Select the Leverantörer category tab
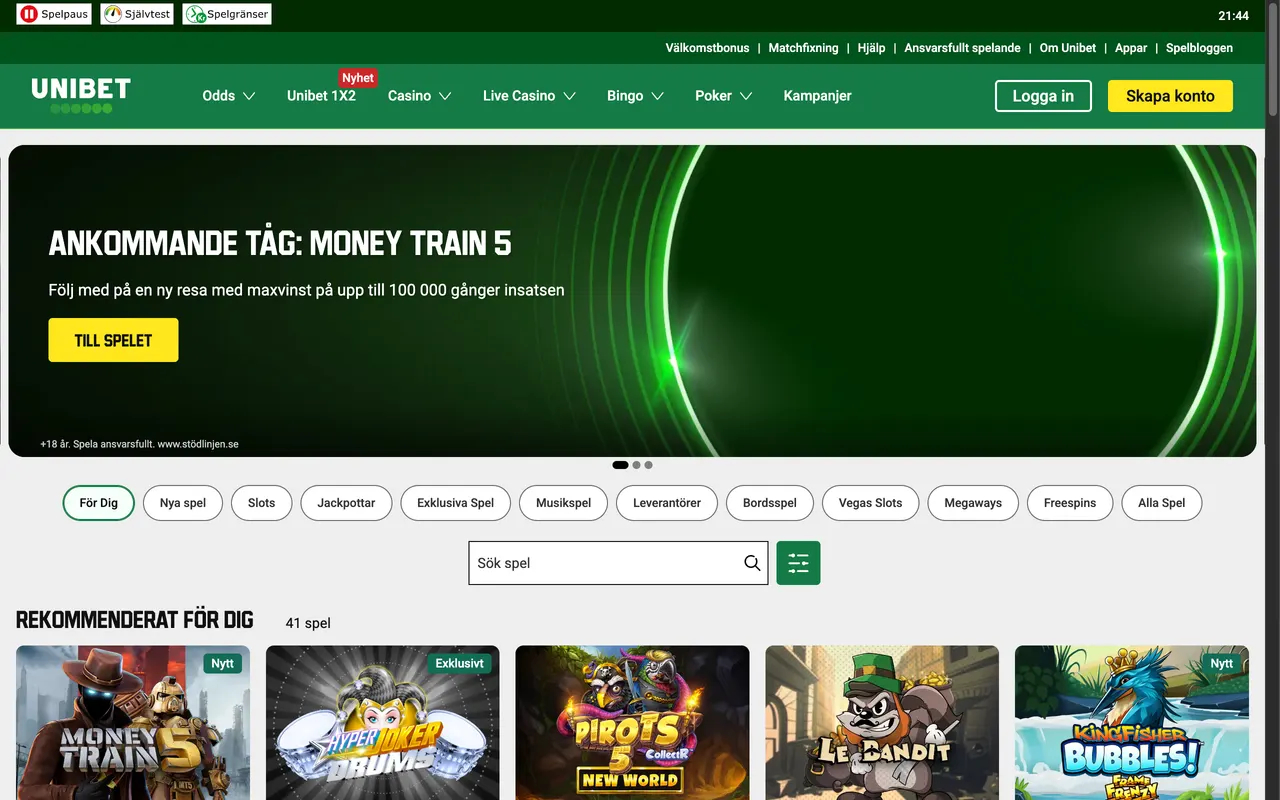 click(667, 503)
